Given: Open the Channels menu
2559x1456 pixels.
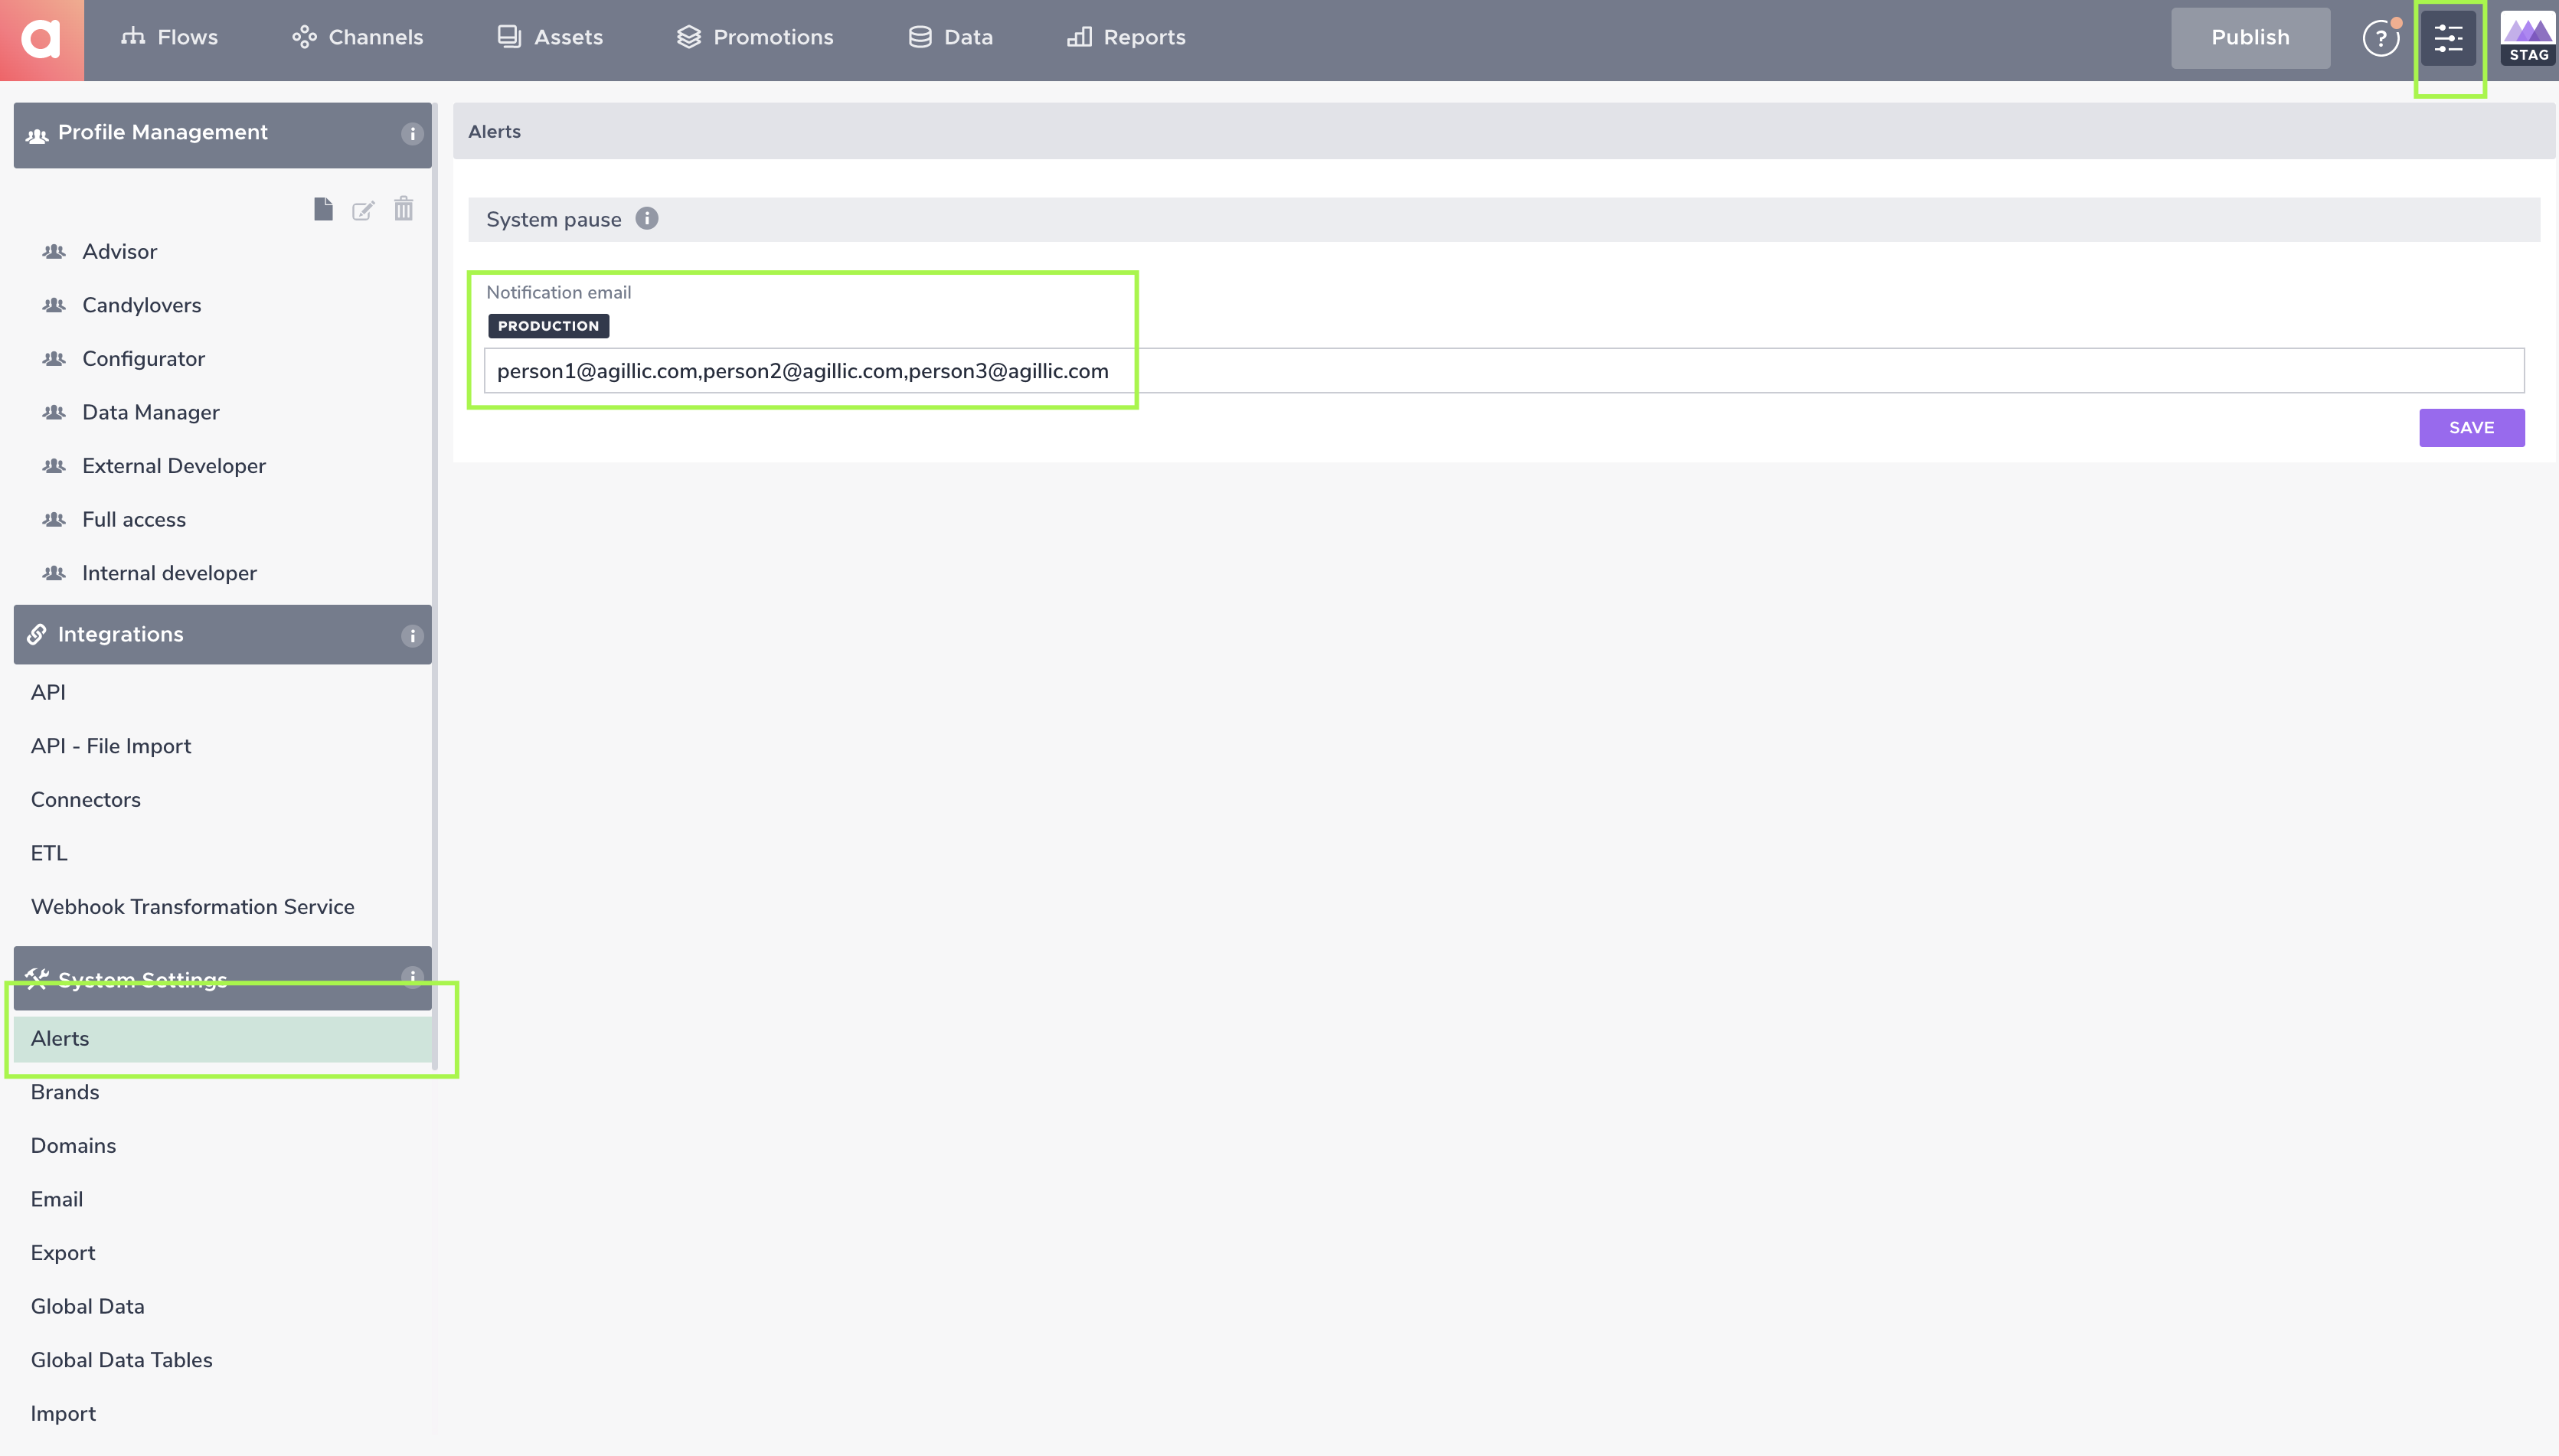Looking at the screenshot, I should pos(358,38).
